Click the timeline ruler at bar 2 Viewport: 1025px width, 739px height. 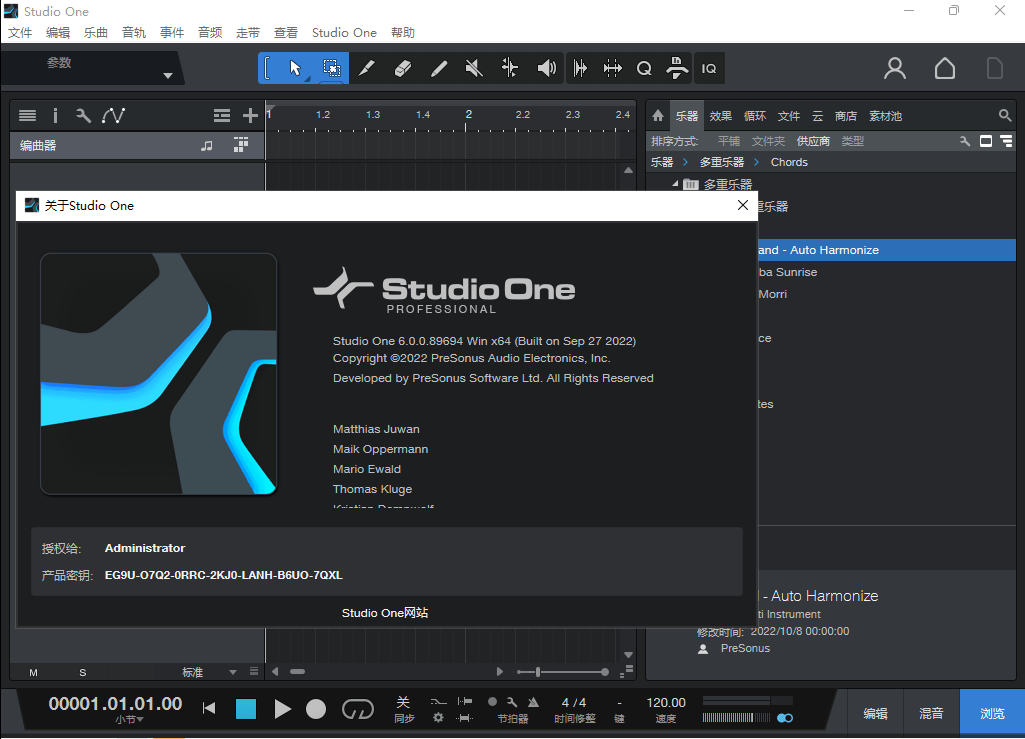(468, 114)
